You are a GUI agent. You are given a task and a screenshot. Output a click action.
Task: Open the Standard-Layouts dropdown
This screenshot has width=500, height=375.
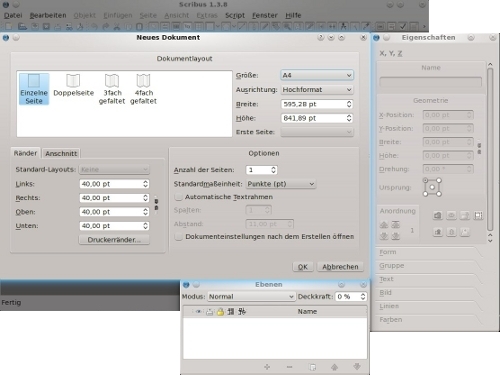coord(114,169)
